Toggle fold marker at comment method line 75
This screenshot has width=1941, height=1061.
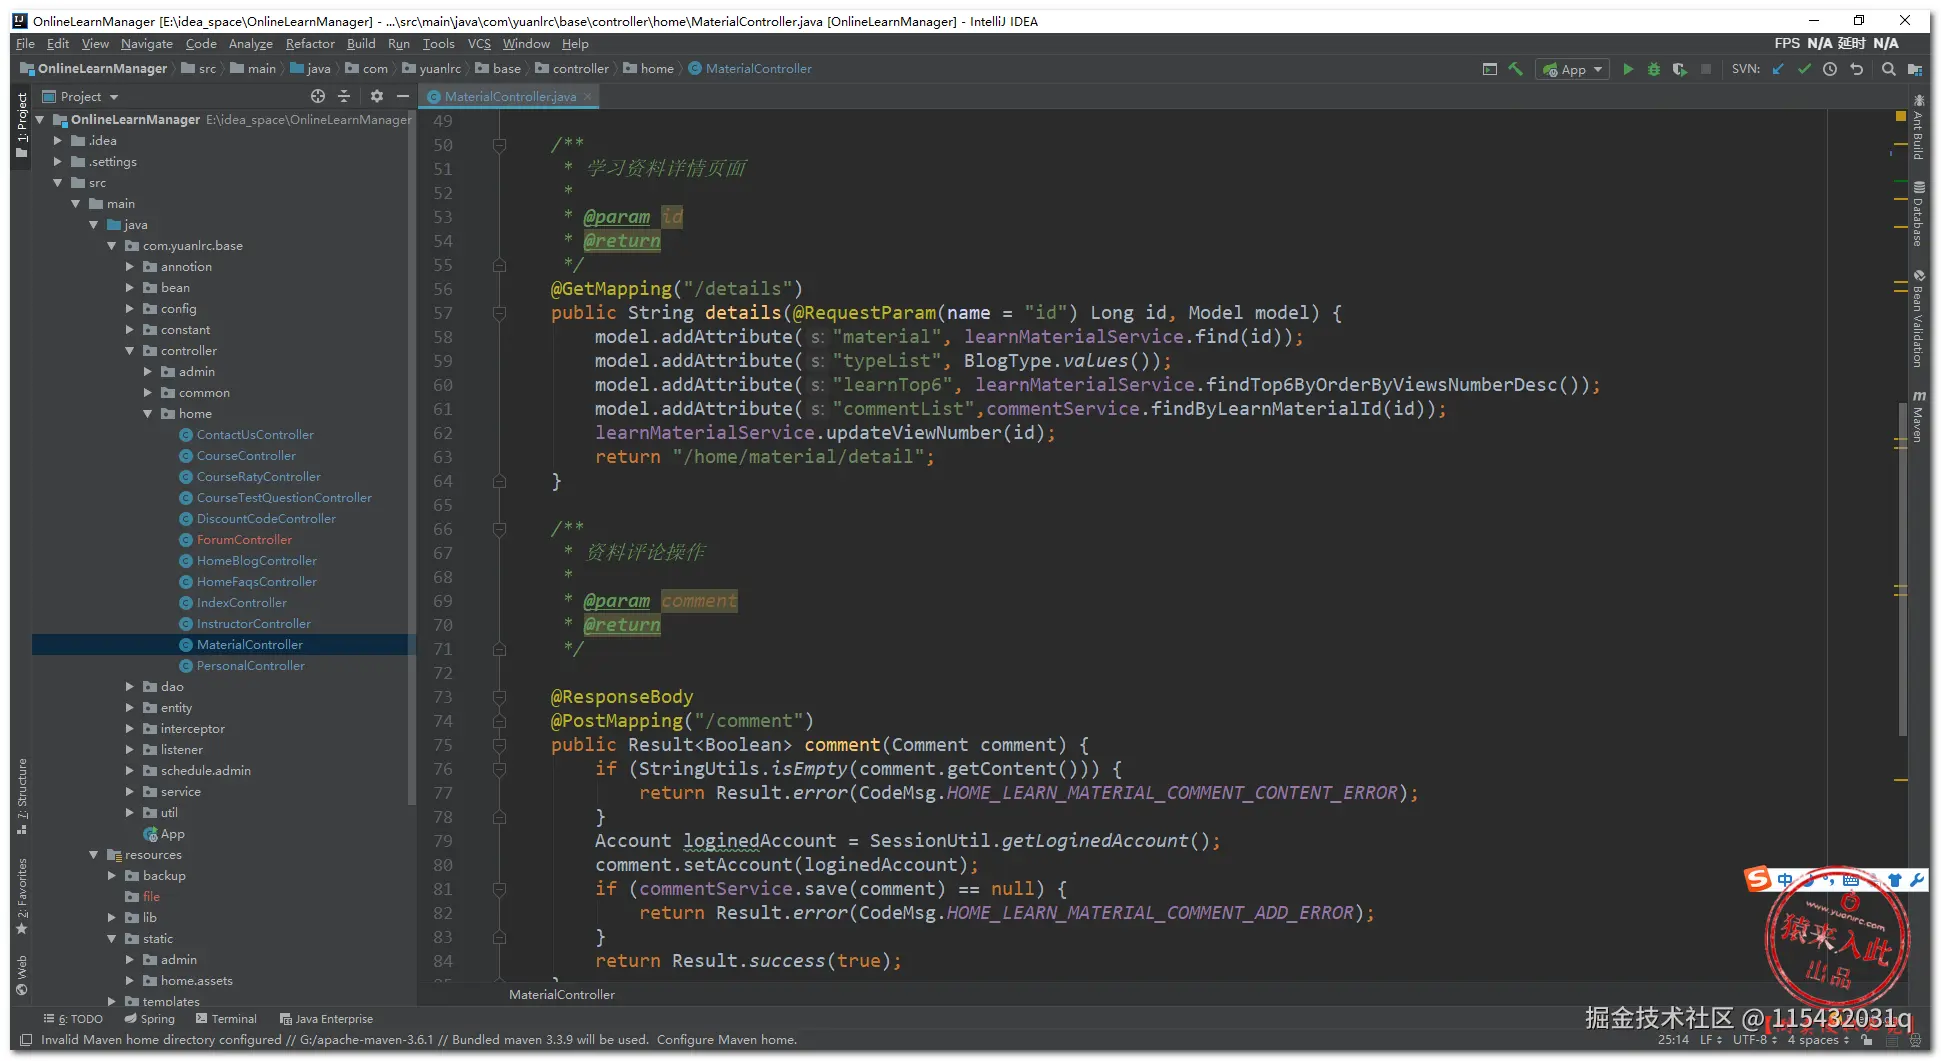499,745
